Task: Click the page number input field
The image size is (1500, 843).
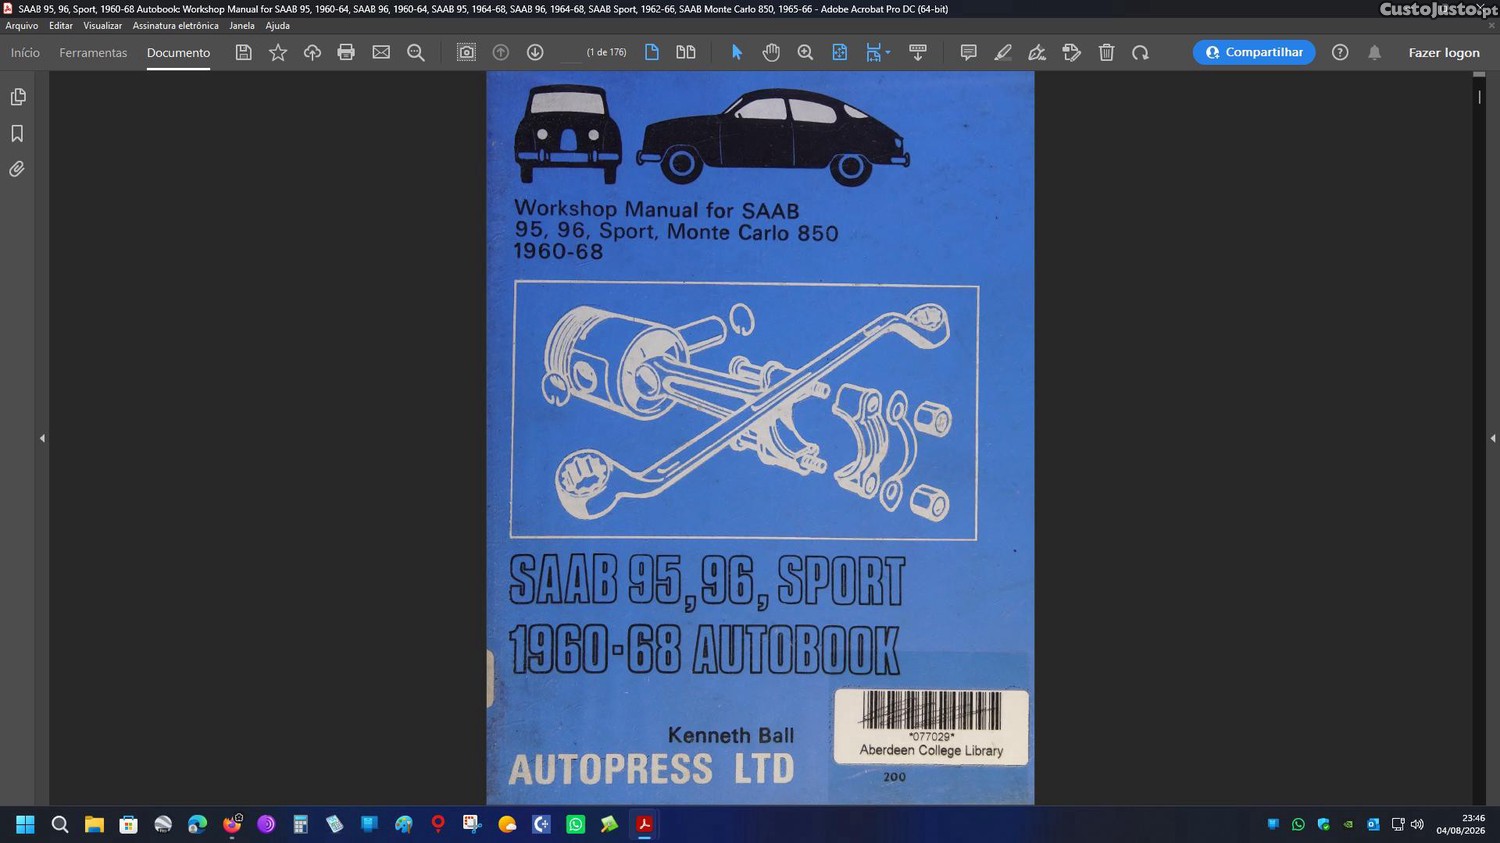Action: tap(569, 52)
